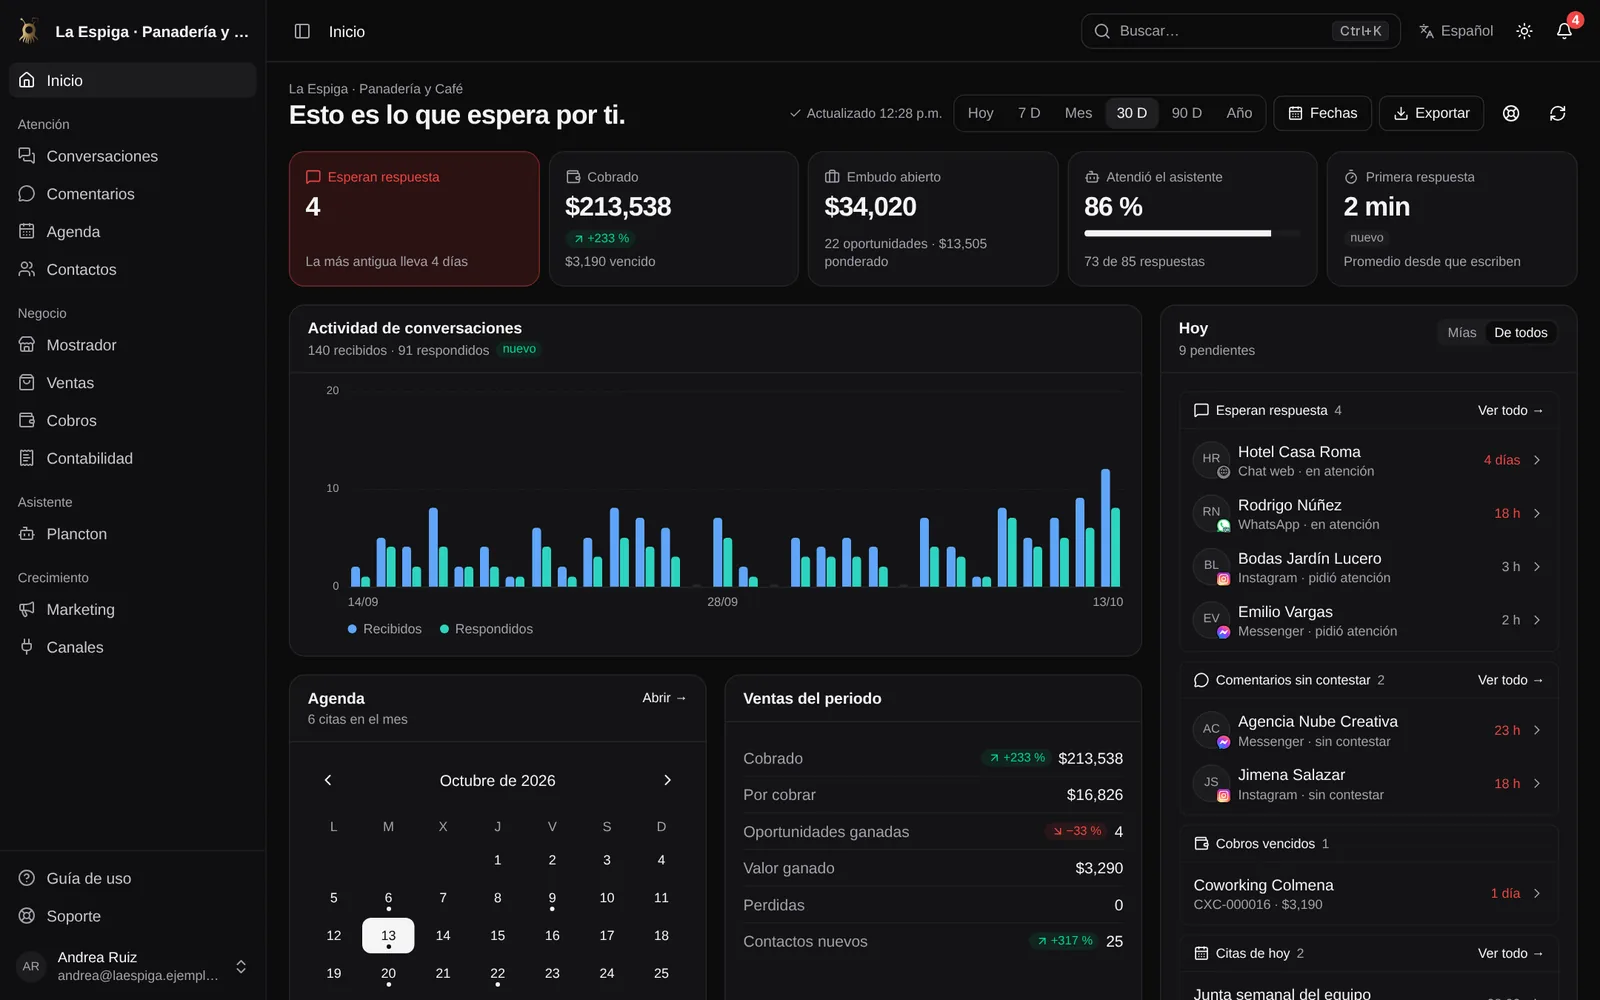Viewport: 1600px width, 1000px height.
Task: Open Contactos in the sidebar
Action: click(x=133, y=270)
